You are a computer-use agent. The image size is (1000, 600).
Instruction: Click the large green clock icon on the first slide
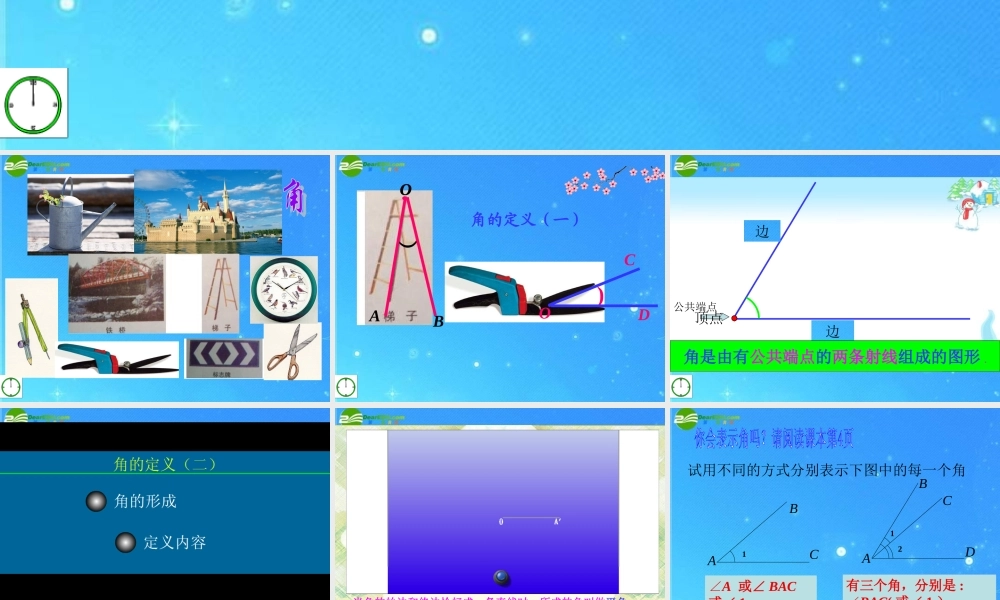33,103
